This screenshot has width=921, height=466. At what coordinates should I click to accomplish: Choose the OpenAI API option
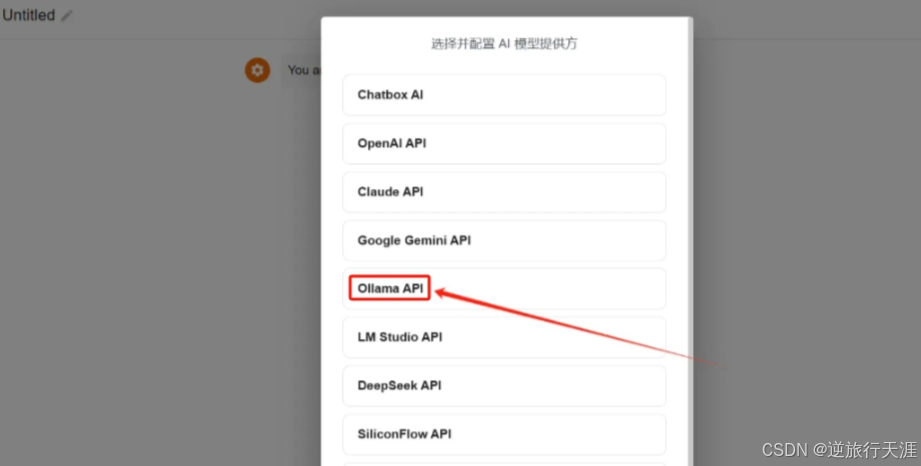[x=504, y=143]
